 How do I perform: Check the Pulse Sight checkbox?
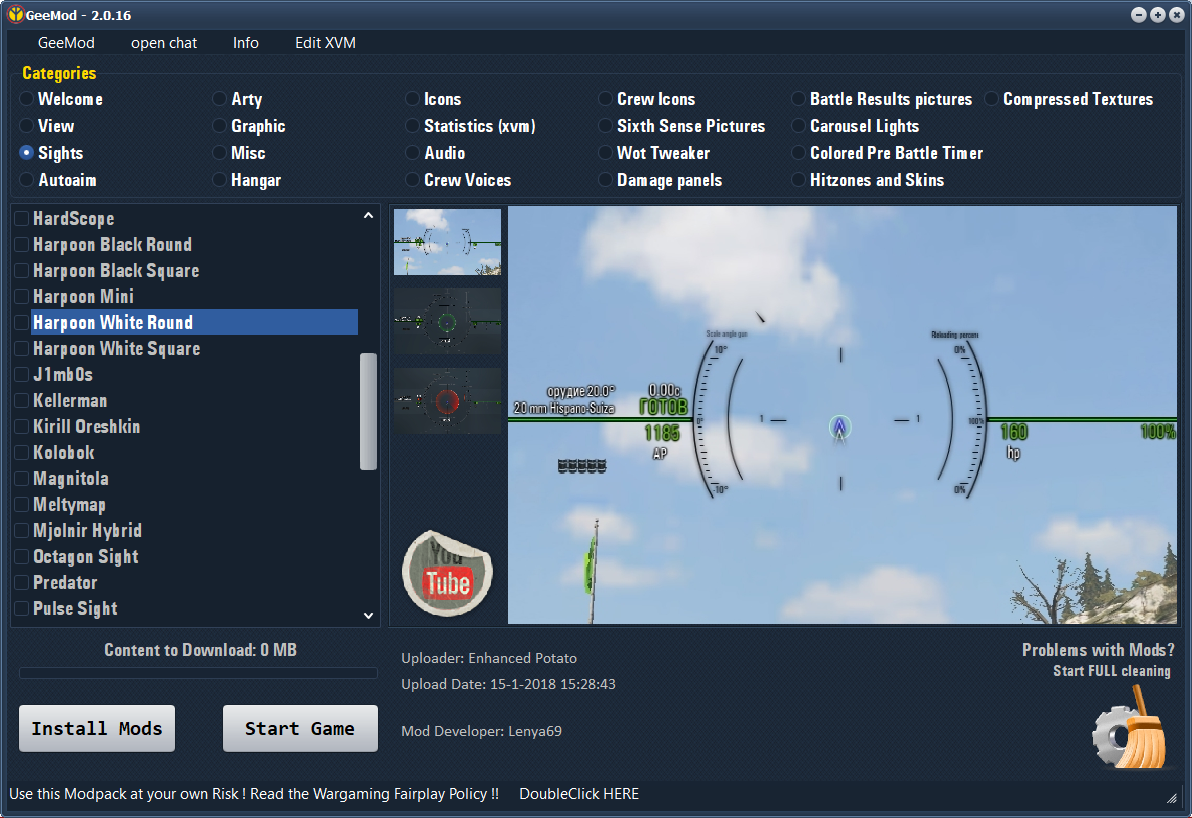21,609
